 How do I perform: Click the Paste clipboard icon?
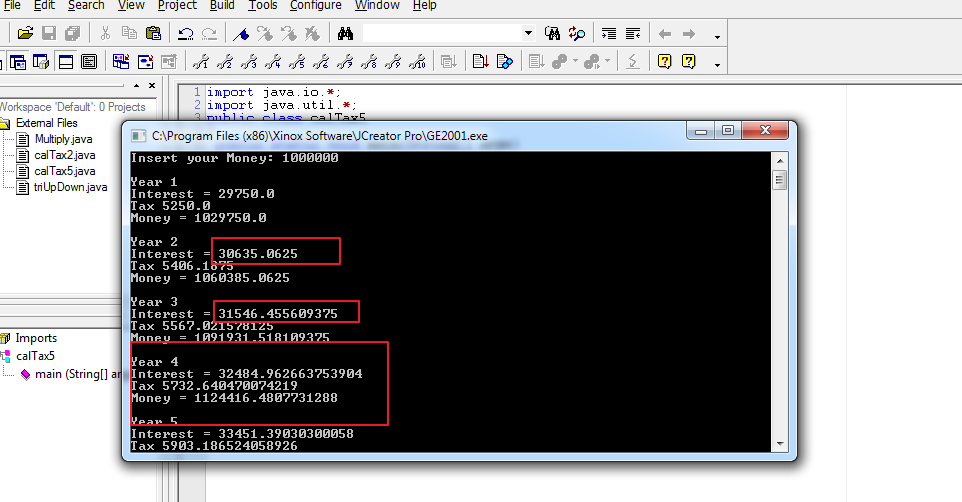153,33
